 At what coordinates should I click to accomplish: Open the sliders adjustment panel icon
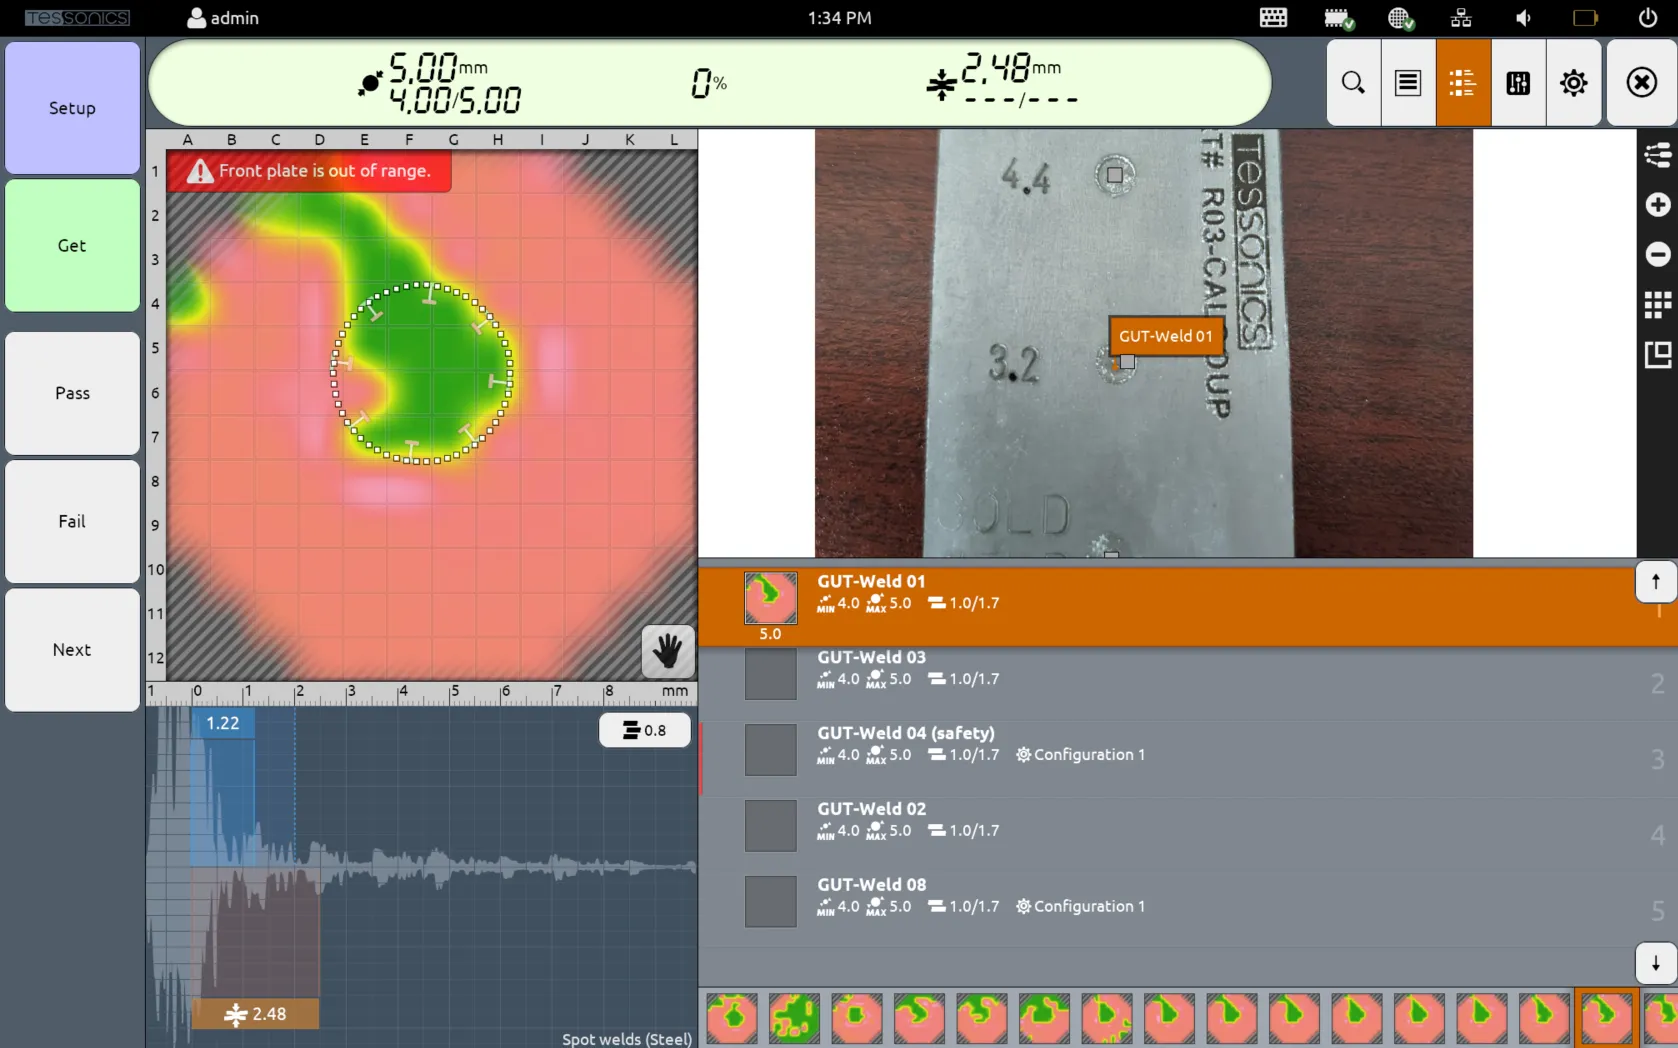point(1518,83)
